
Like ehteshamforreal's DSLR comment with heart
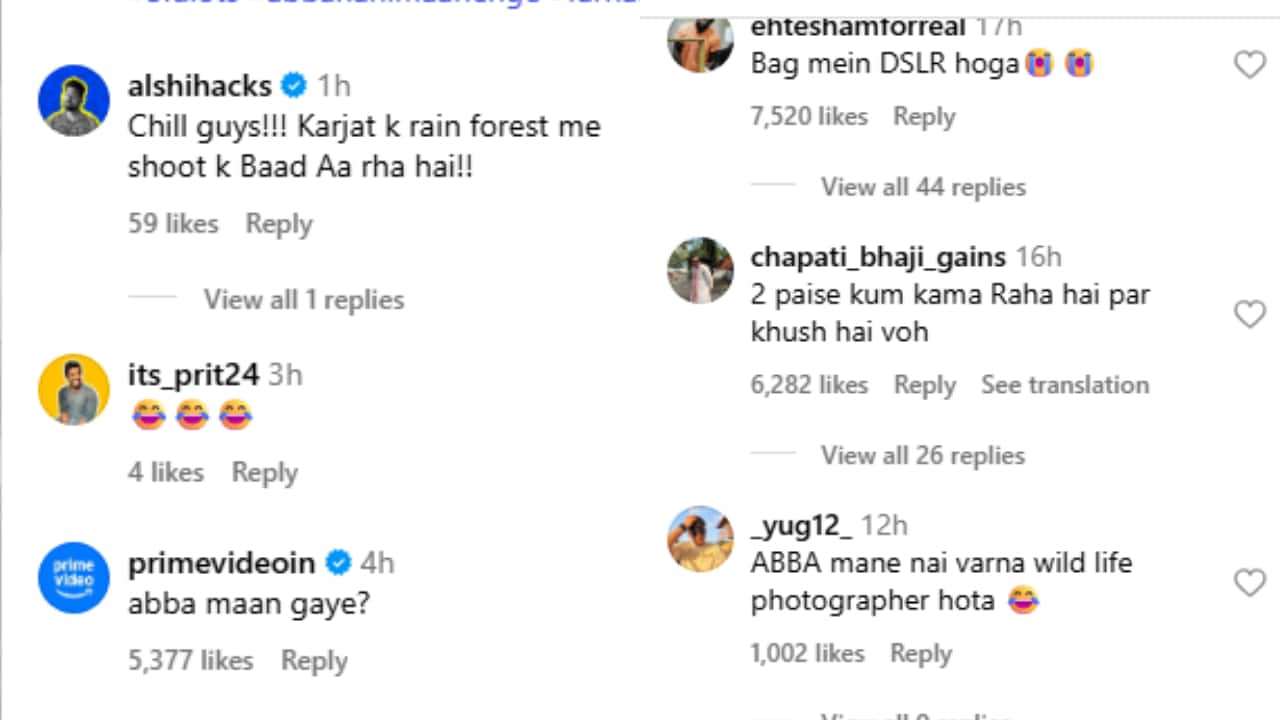[1249, 65]
